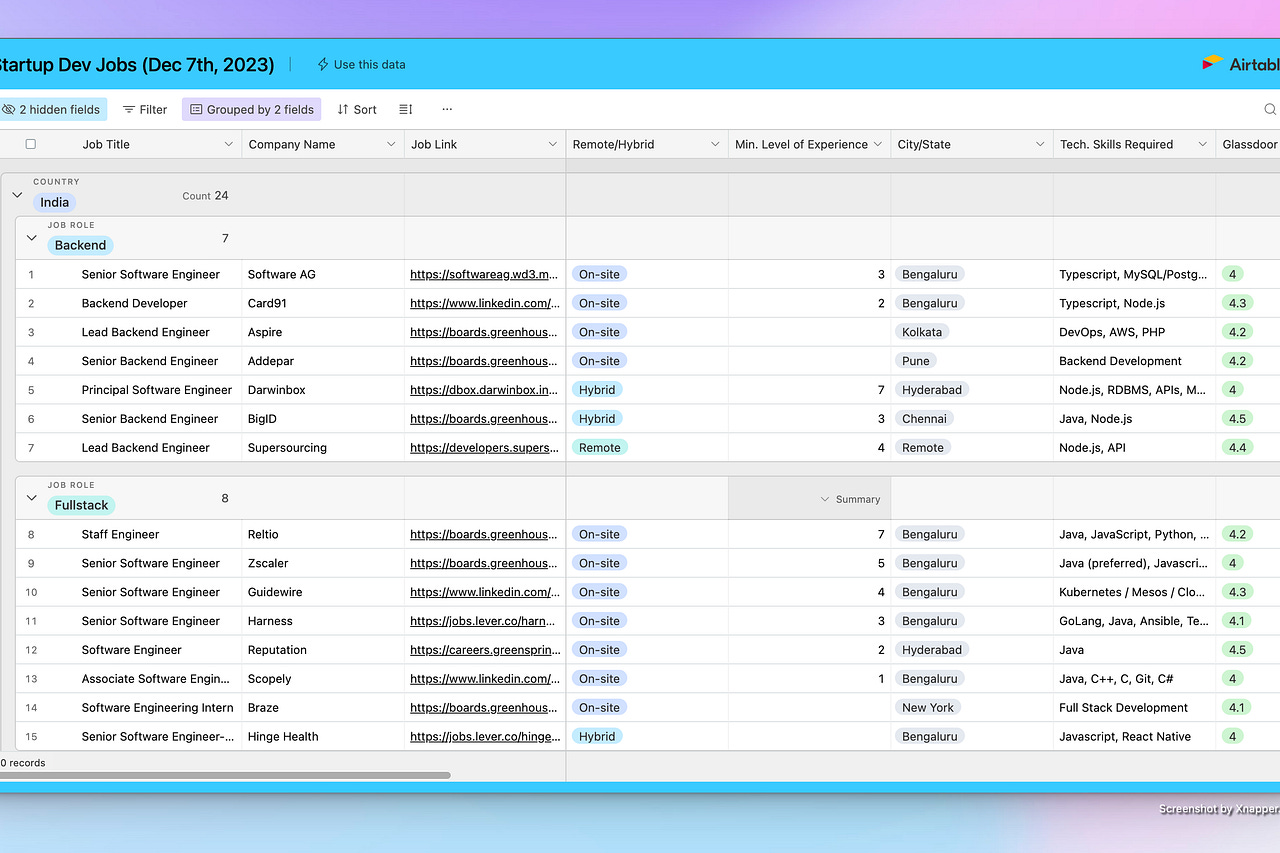
Task: Select Senior Software Engineer at Software AG cell
Action: (x=150, y=274)
